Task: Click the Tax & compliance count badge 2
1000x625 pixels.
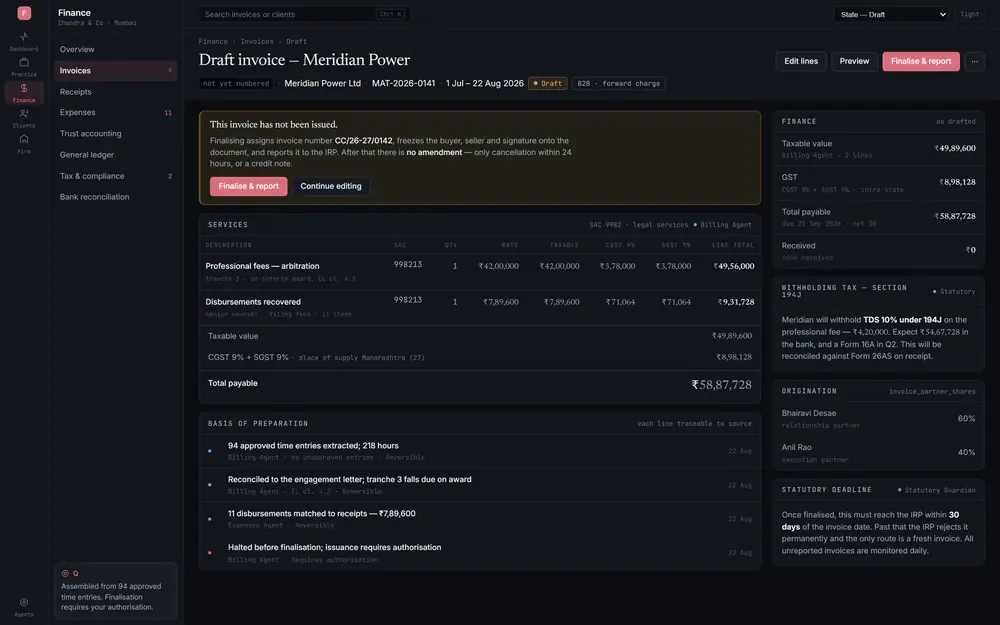Action: 170,176
